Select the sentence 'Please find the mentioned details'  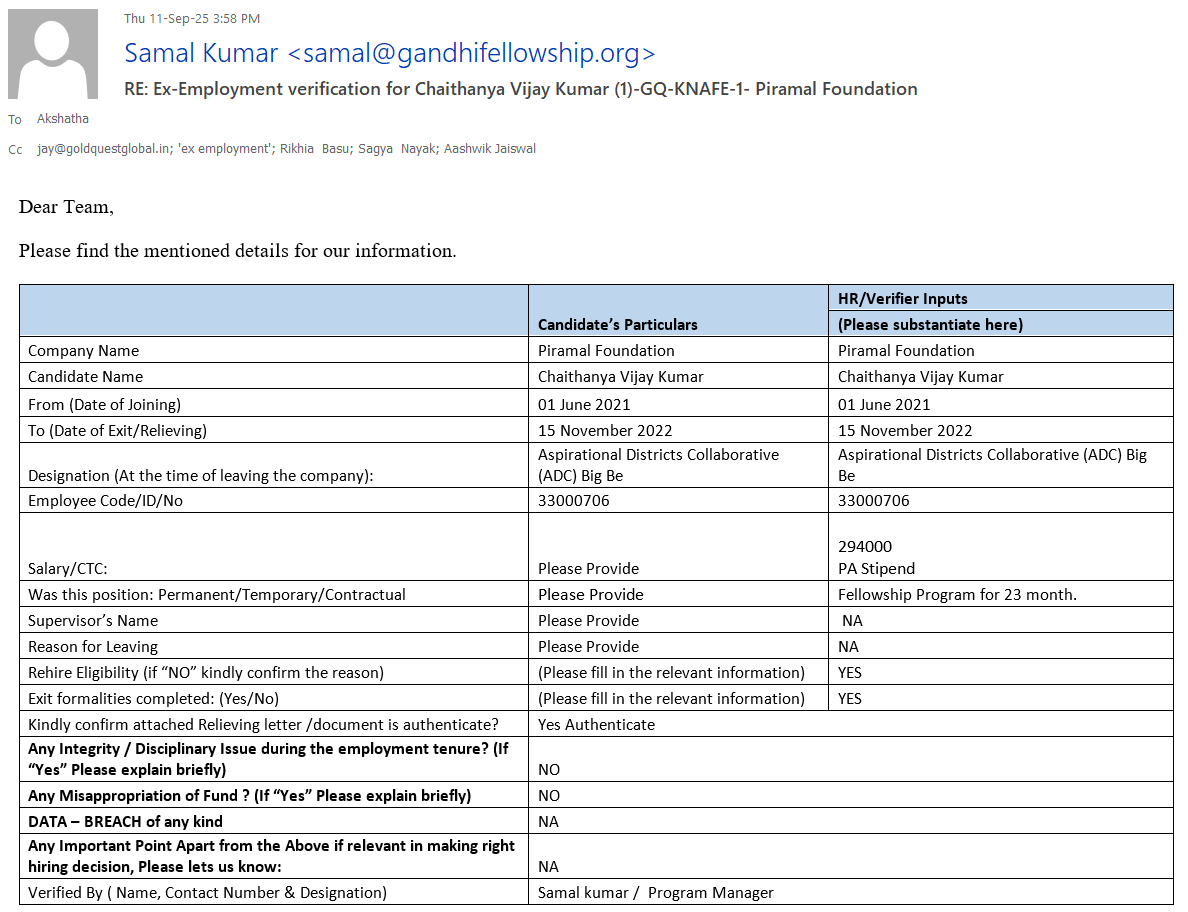click(237, 251)
